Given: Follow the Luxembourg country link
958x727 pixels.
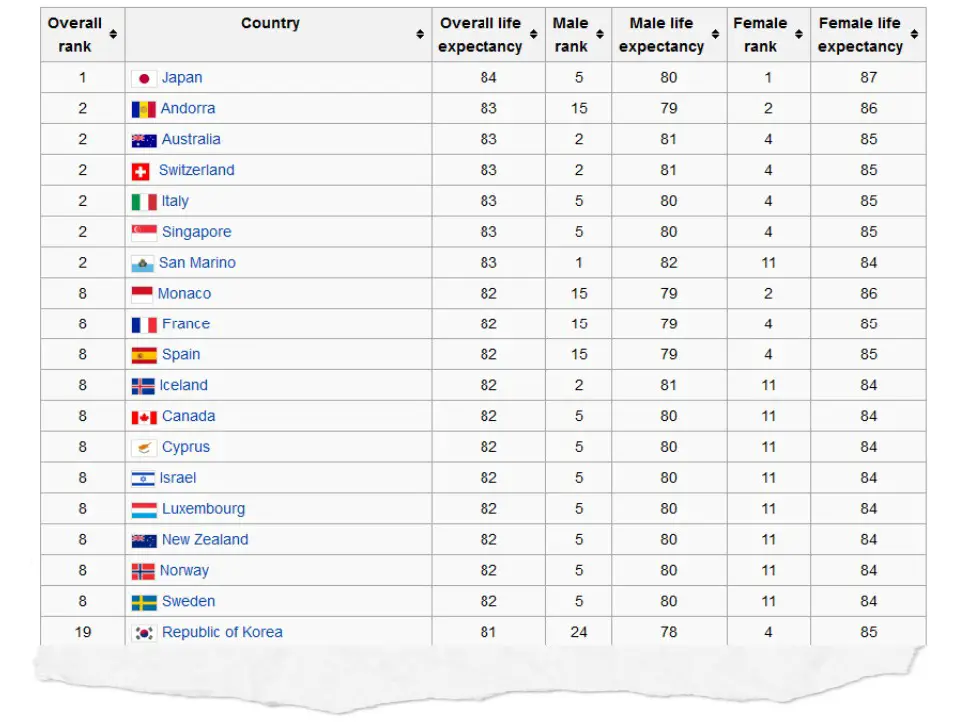Looking at the screenshot, I should [x=203, y=509].
